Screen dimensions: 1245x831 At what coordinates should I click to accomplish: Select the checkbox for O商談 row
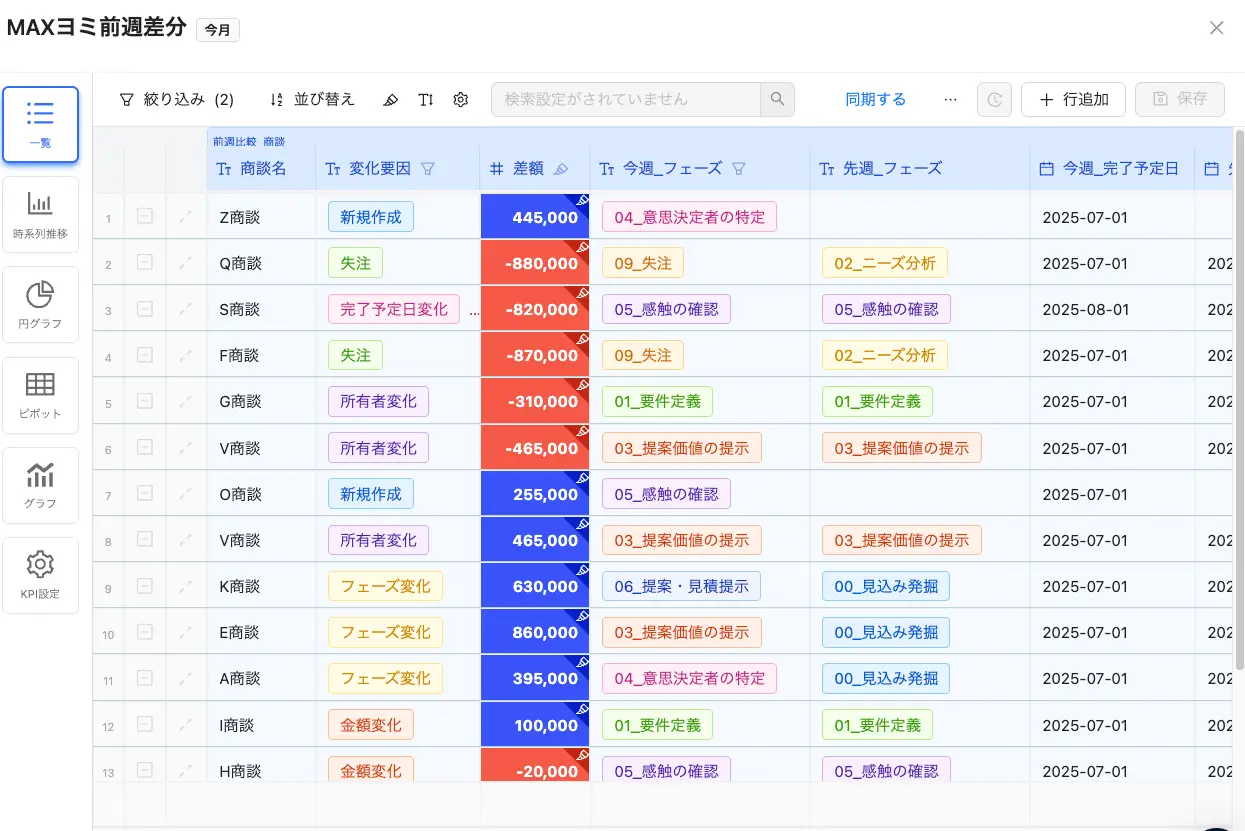145,493
